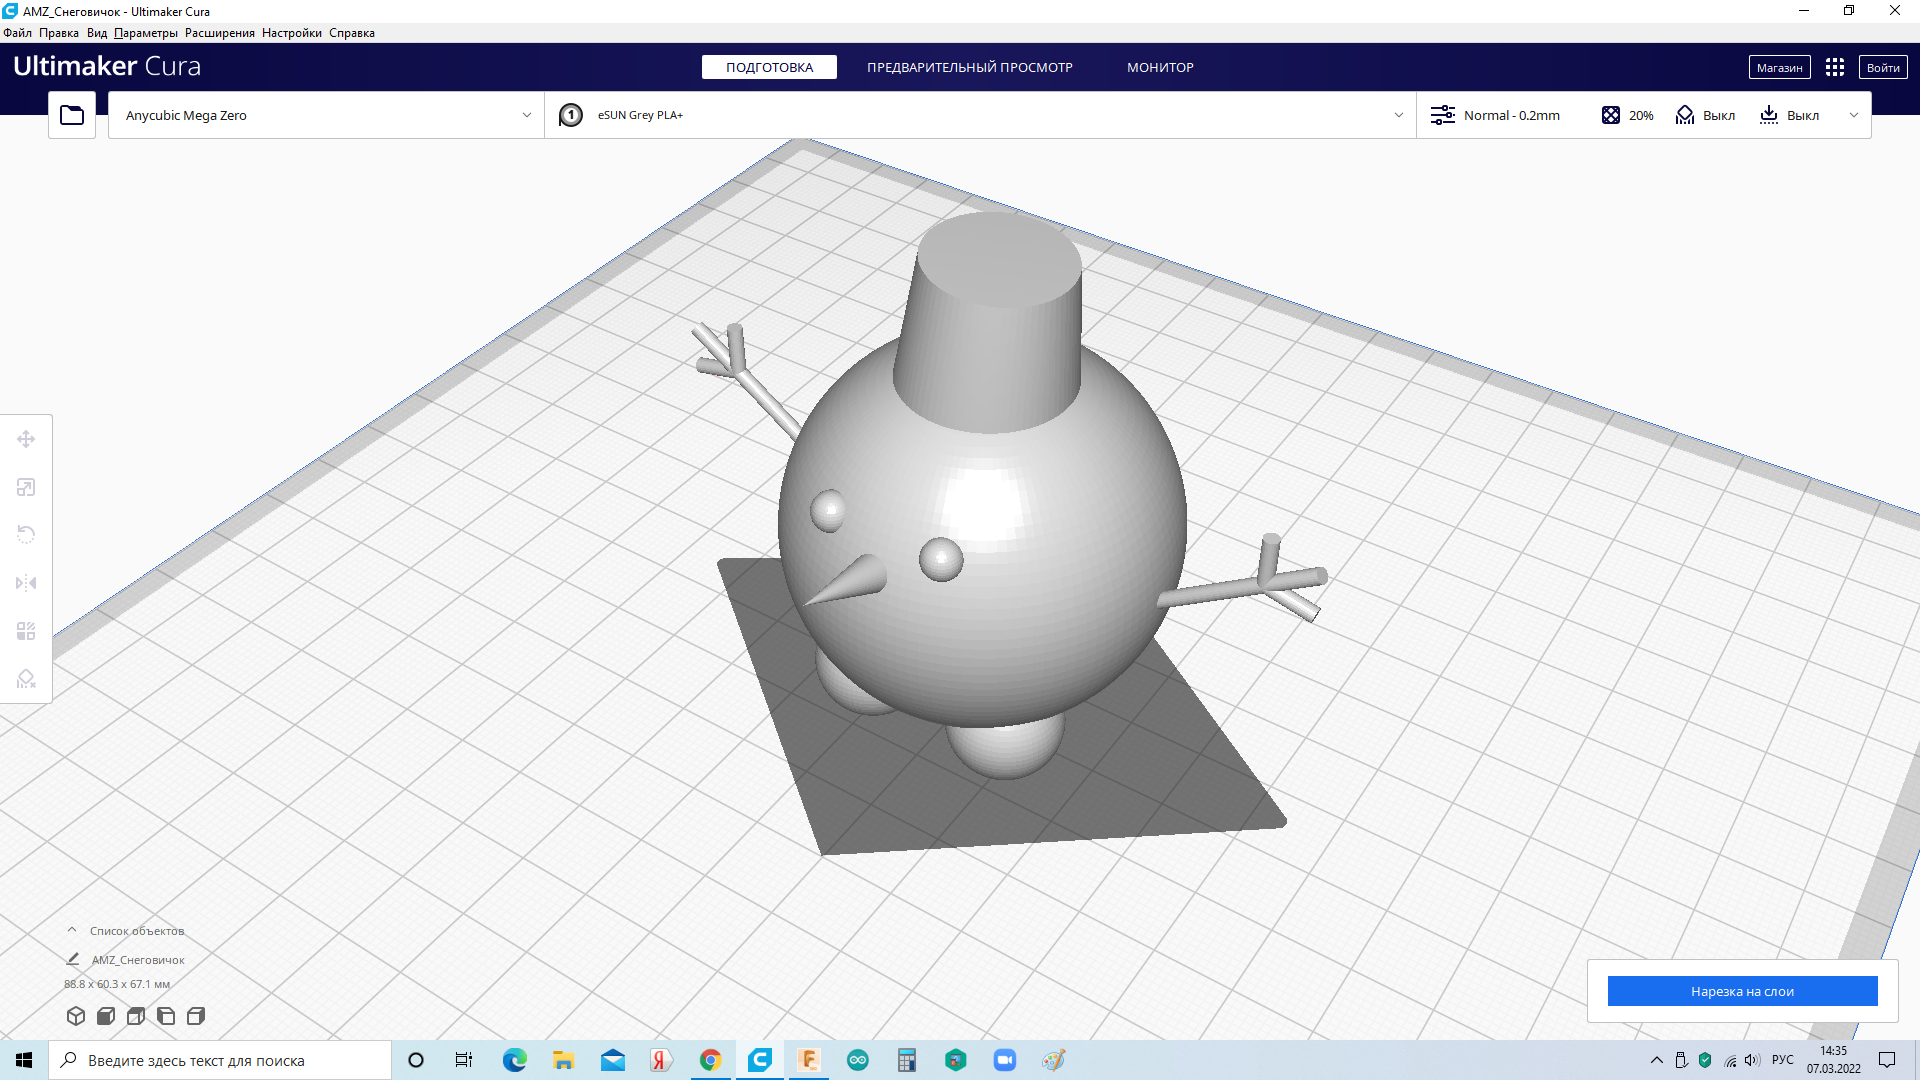Image resolution: width=1920 pixels, height=1080 pixels.
Task: Click the Нарезка на слои button
Action: click(x=1742, y=991)
